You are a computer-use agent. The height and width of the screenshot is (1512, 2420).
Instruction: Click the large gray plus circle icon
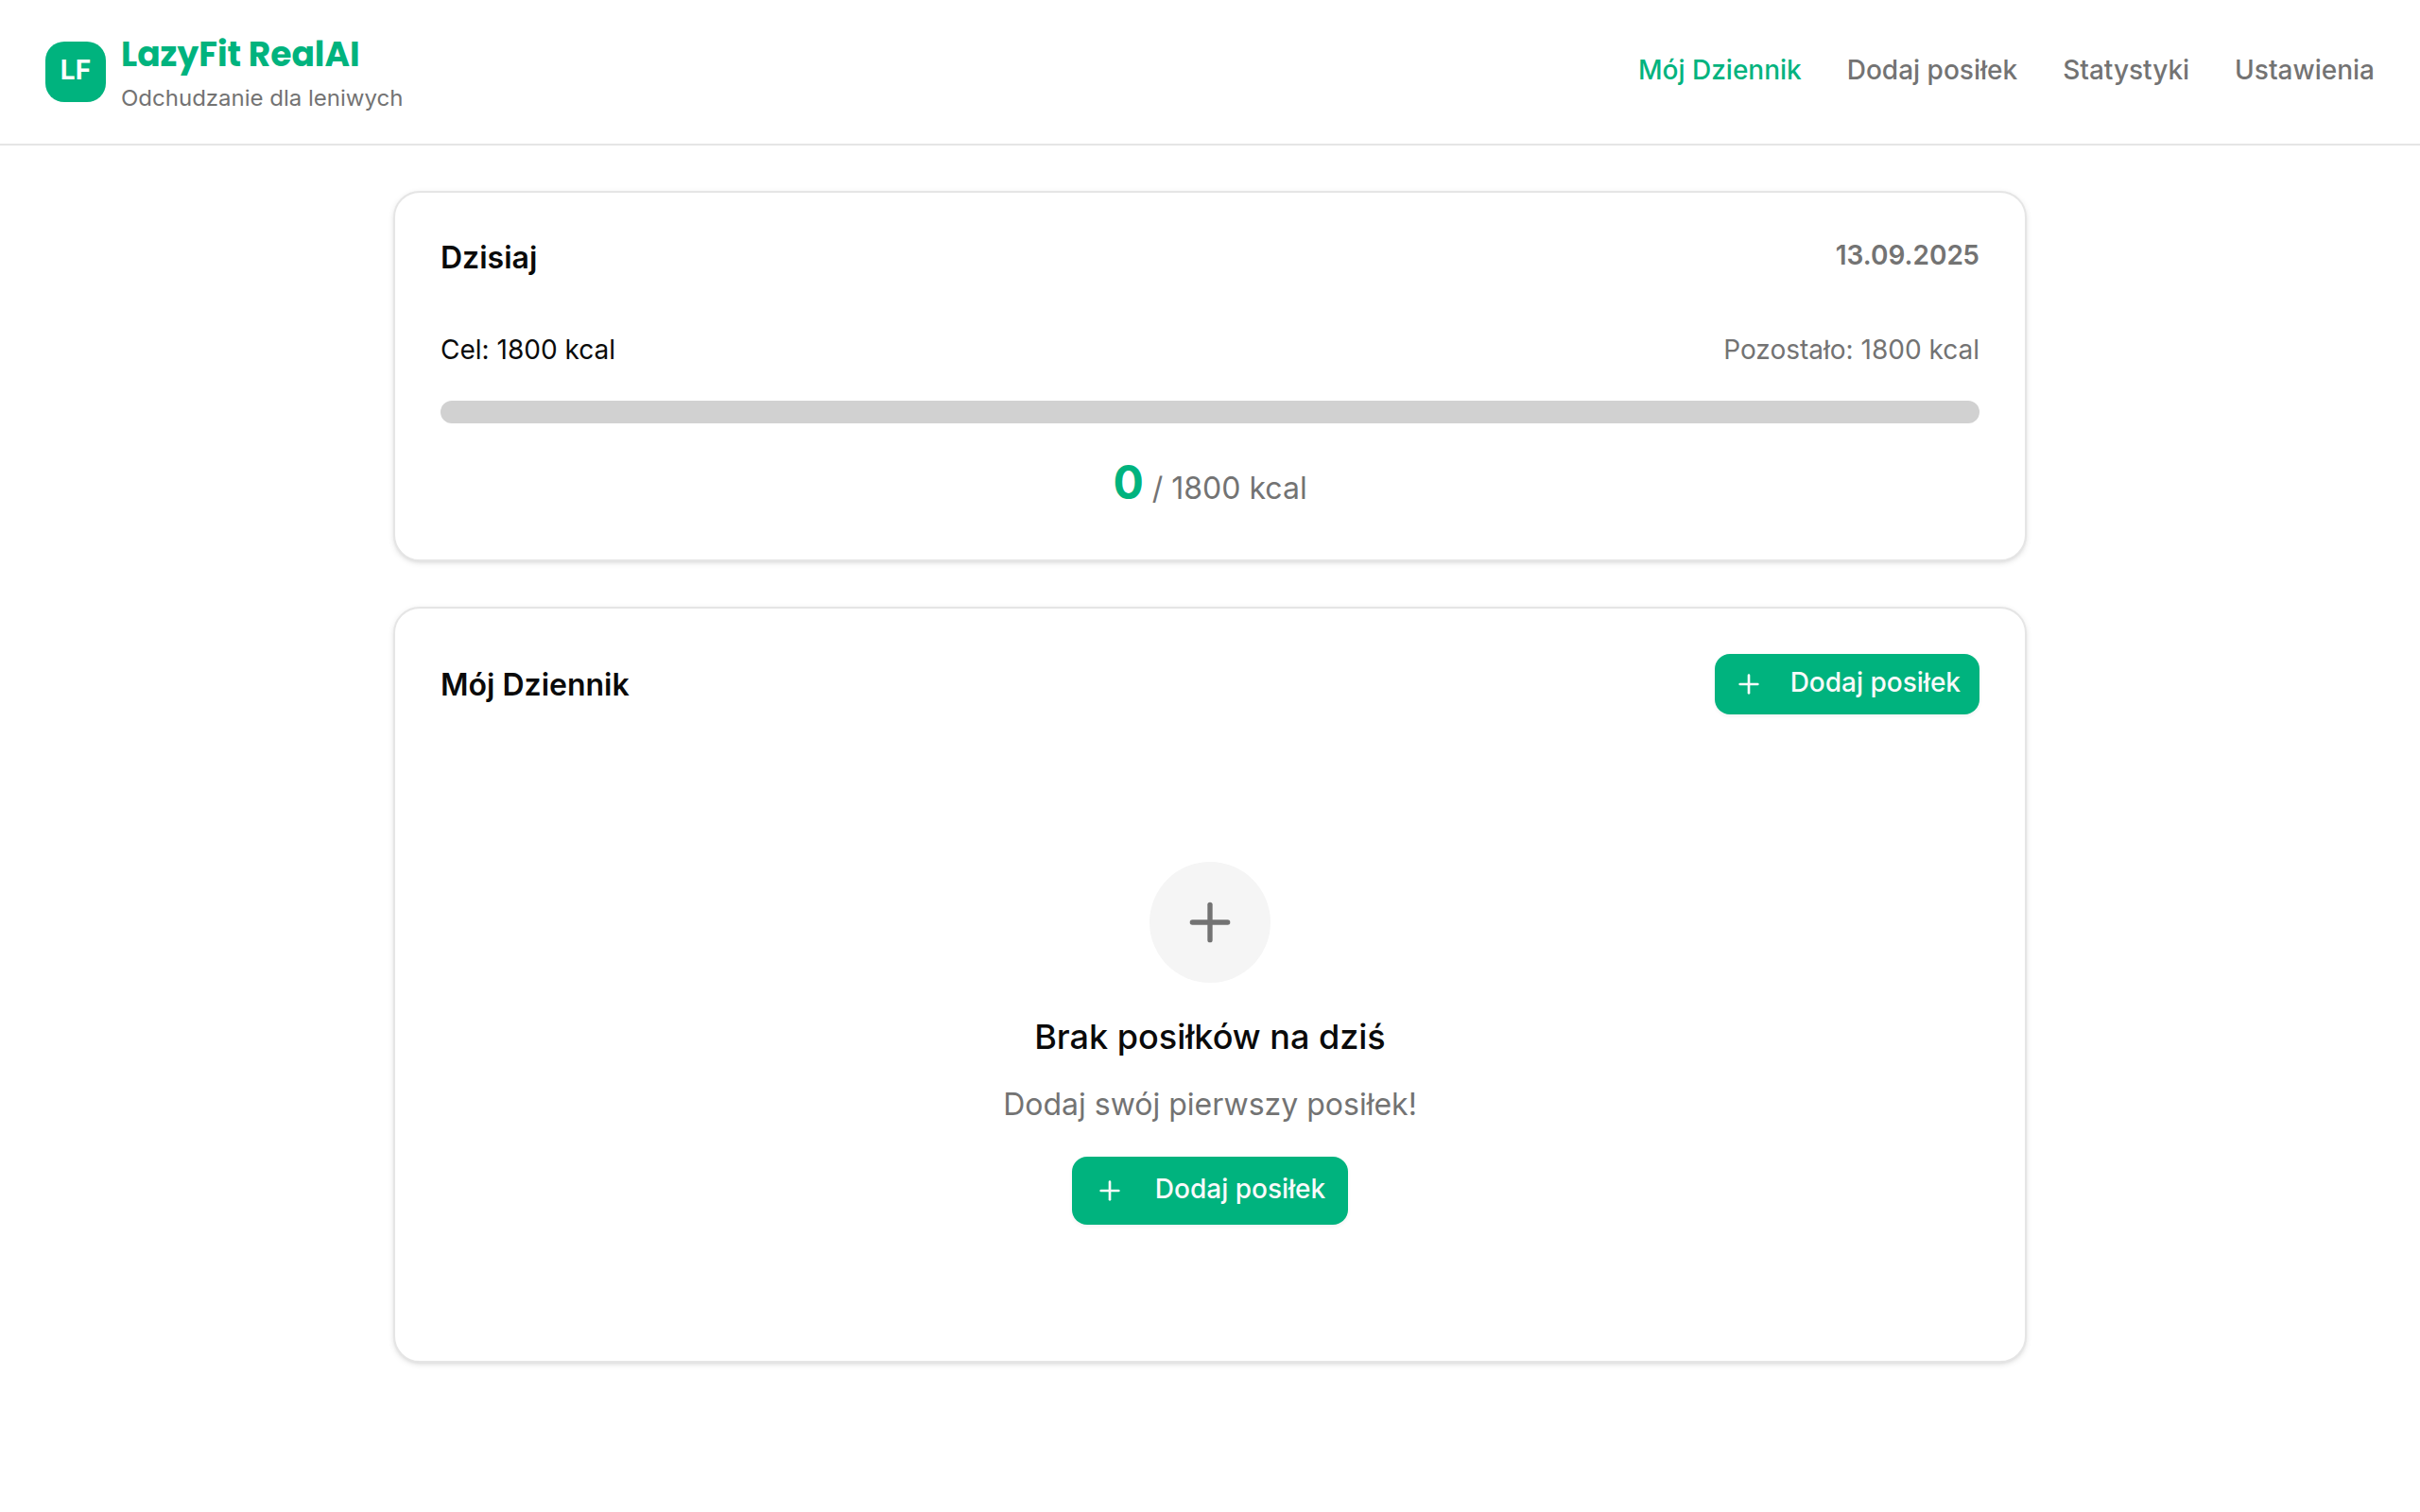click(x=1209, y=922)
